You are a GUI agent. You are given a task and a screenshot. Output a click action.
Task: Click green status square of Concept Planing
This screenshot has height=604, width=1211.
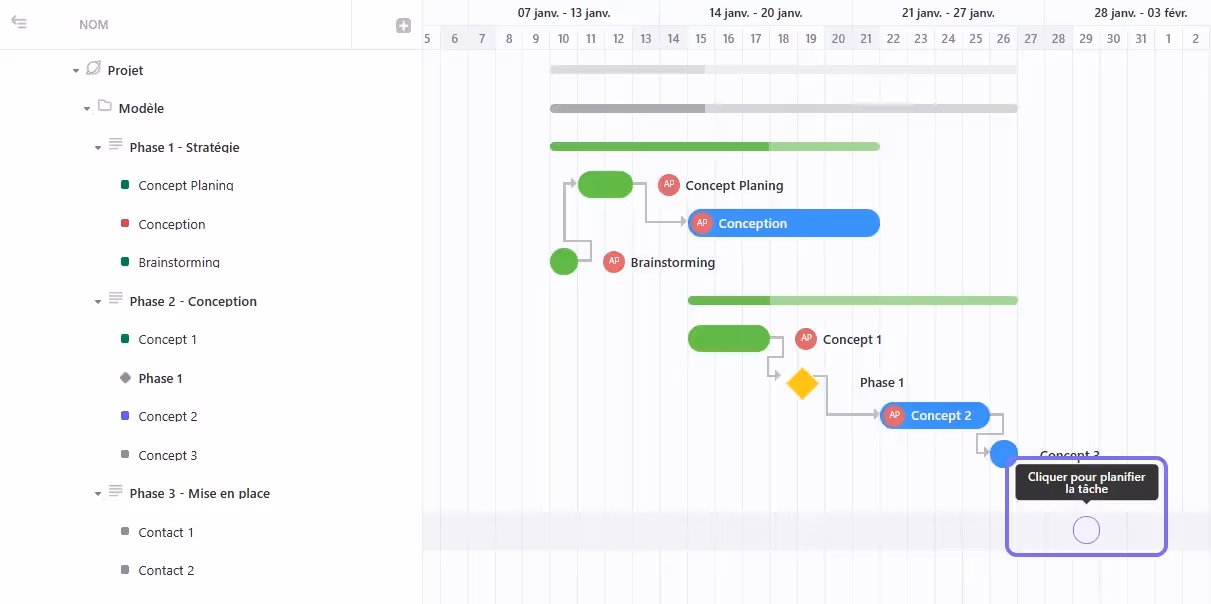[x=125, y=185]
